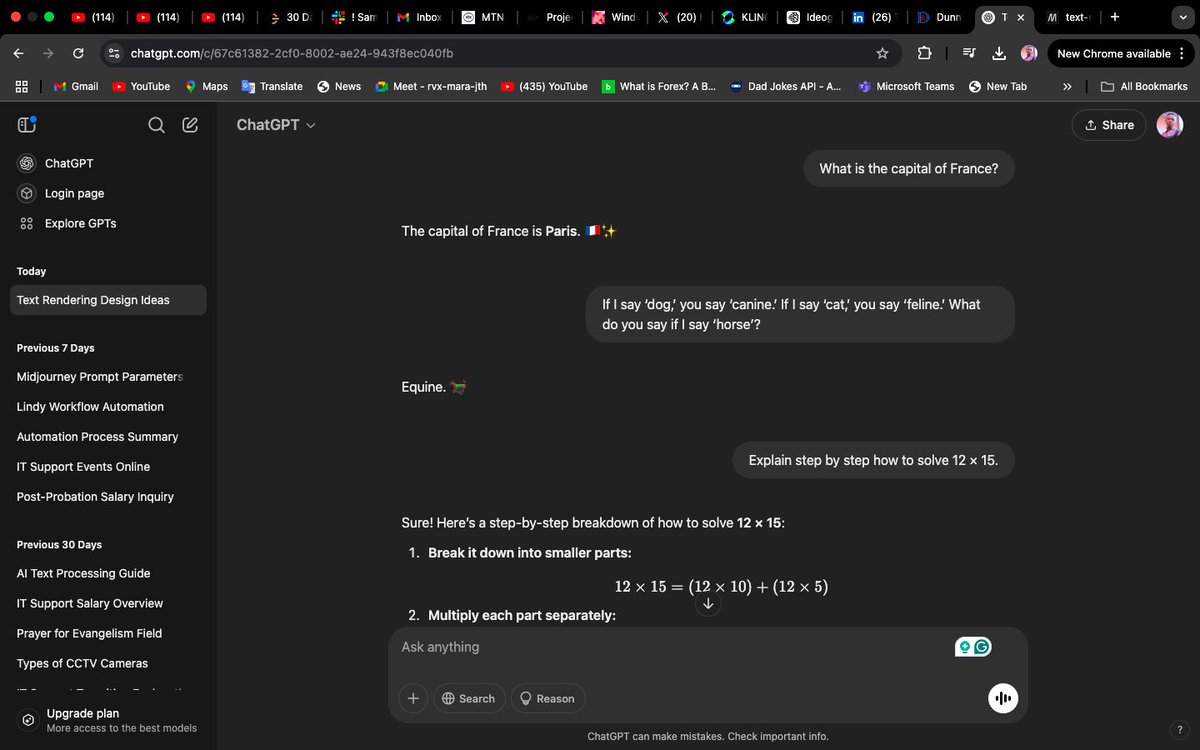Open Chrome downloads icon

pyautogui.click(x=999, y=53)
